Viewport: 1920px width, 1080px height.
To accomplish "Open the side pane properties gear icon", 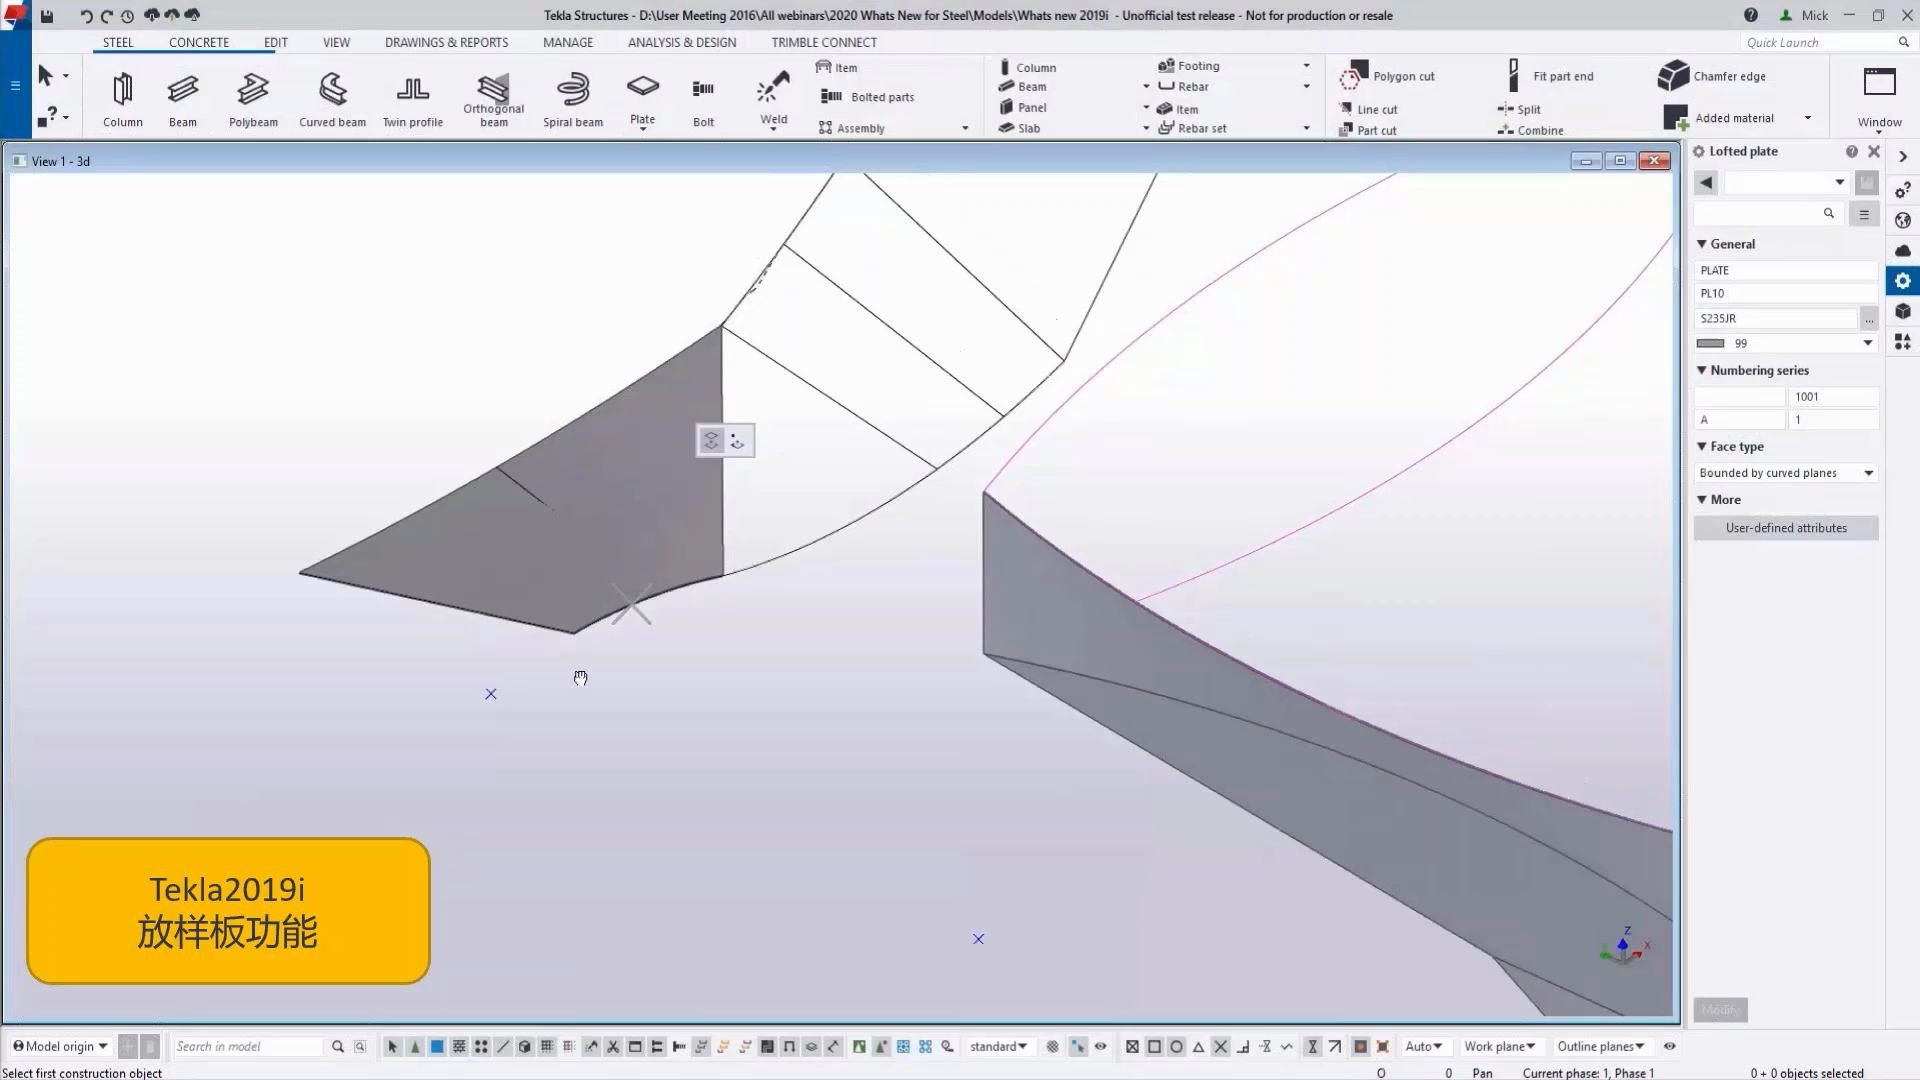I will 1902,281.
